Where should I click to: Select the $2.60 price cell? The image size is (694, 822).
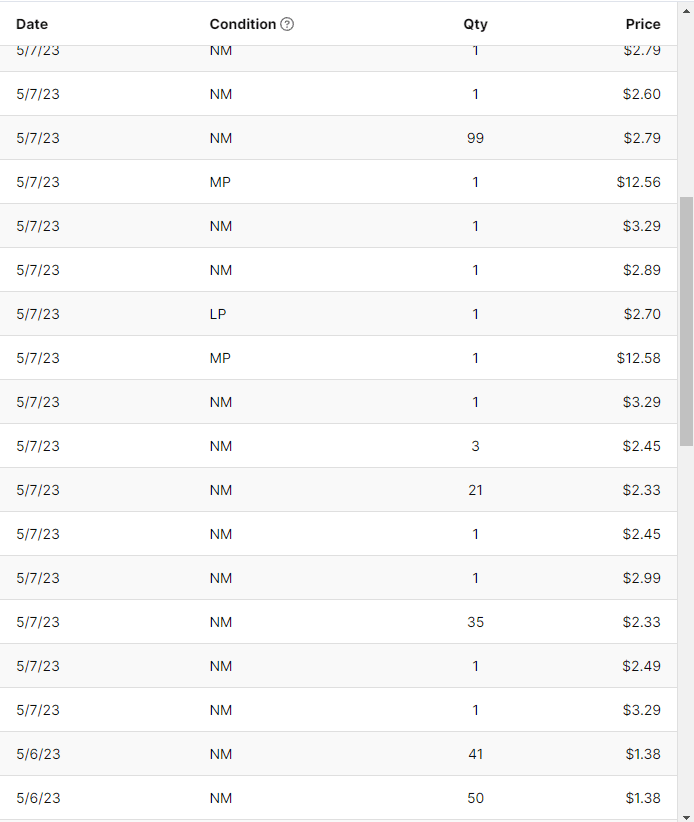pos(642,94)
